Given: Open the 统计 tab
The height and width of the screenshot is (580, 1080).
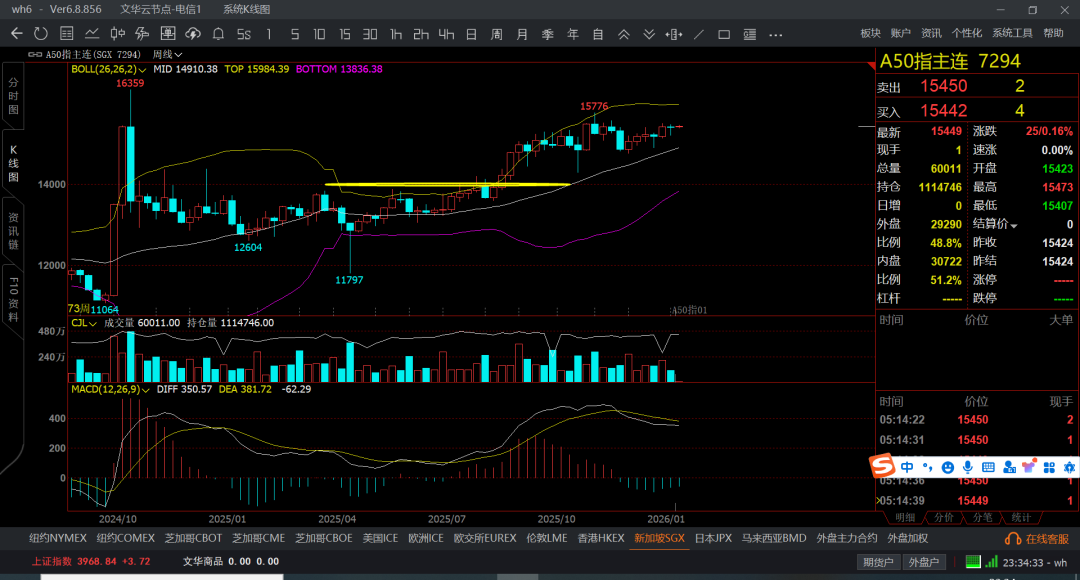Looking at the screenshot, I should [1021, 517].
